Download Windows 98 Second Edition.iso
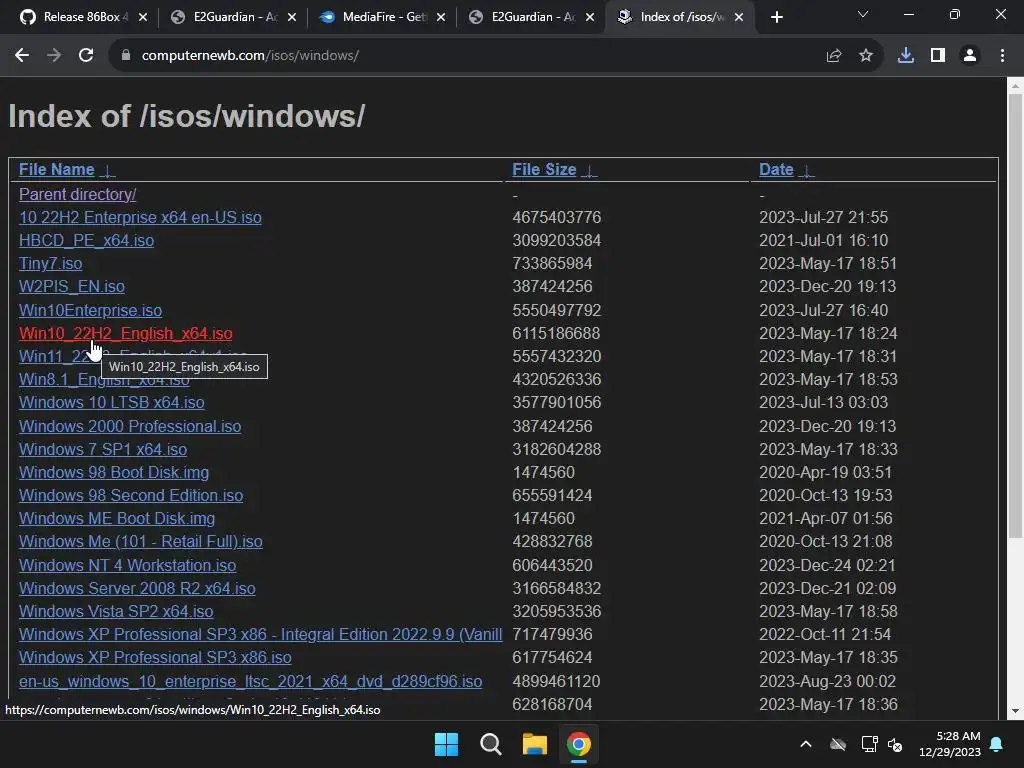Image resolution: width=1024 pixels, height=768 pixels. (131, 496)
